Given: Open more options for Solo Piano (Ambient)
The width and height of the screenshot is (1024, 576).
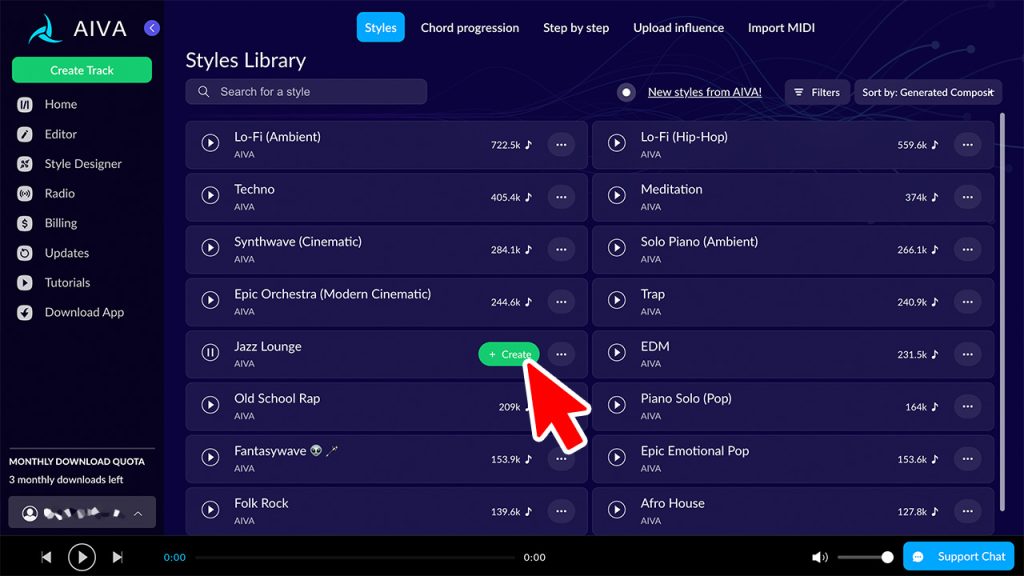Looking at the screenshot, I should click(967, 249).
